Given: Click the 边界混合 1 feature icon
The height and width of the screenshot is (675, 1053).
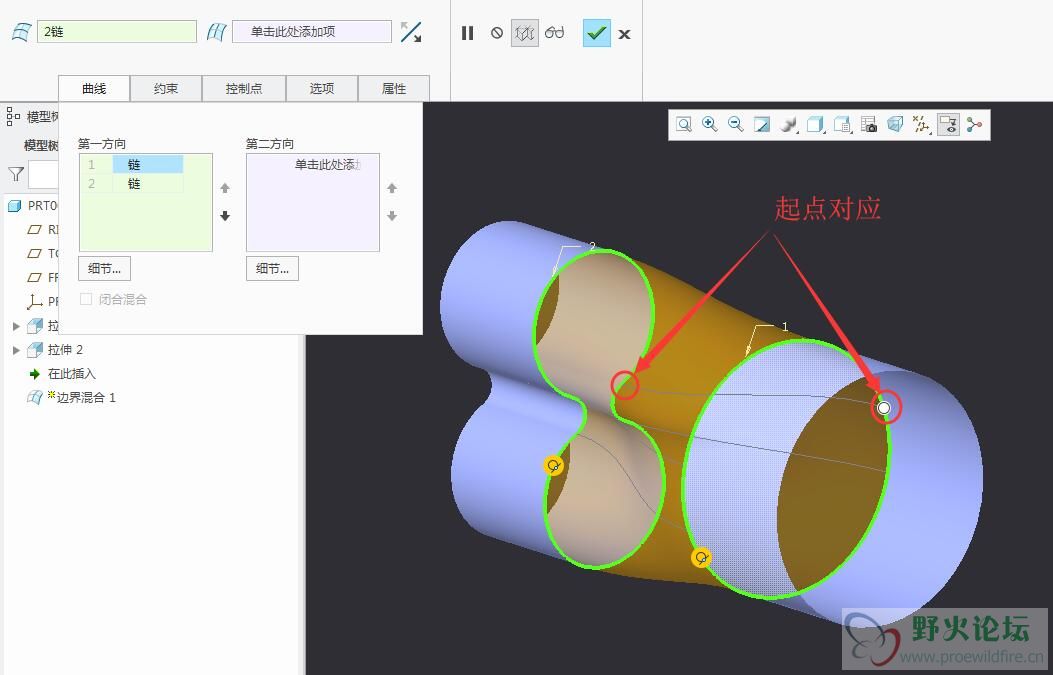Looking at the screenshot, I should [35, 397].
